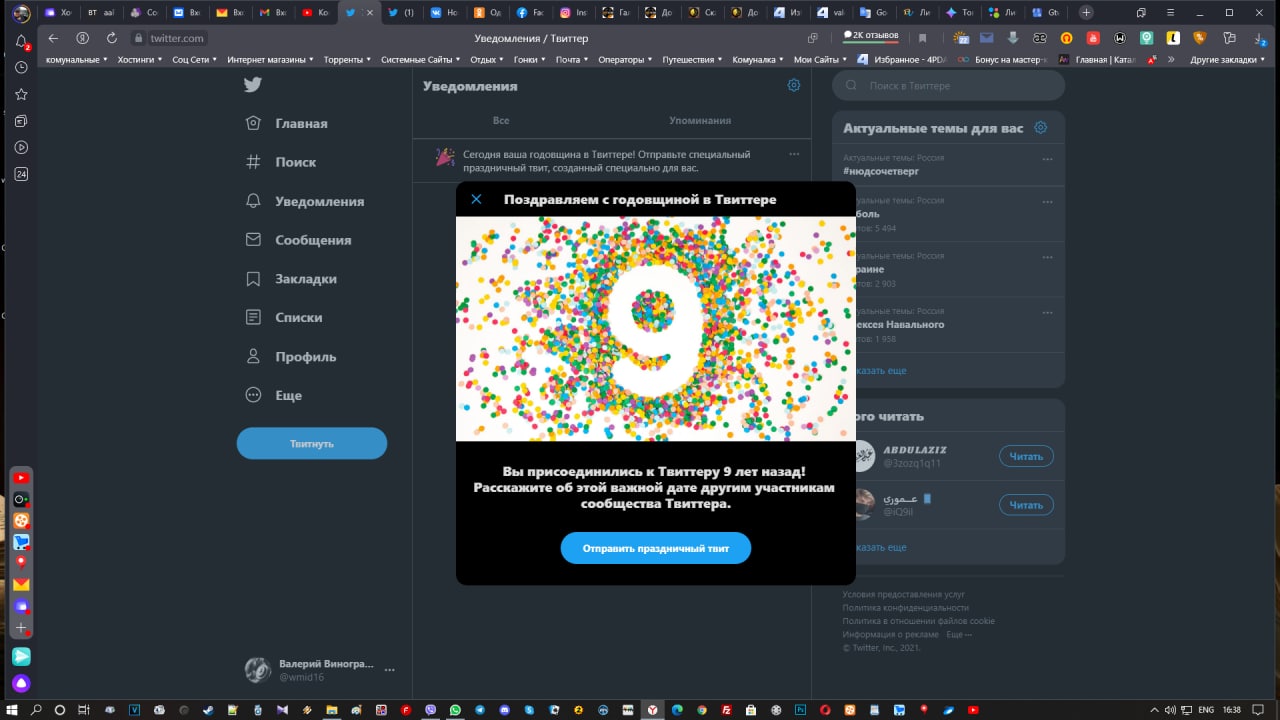1280x720 pixels.
Task: Open Поиск hashtag explore icon
Action: 254,162
